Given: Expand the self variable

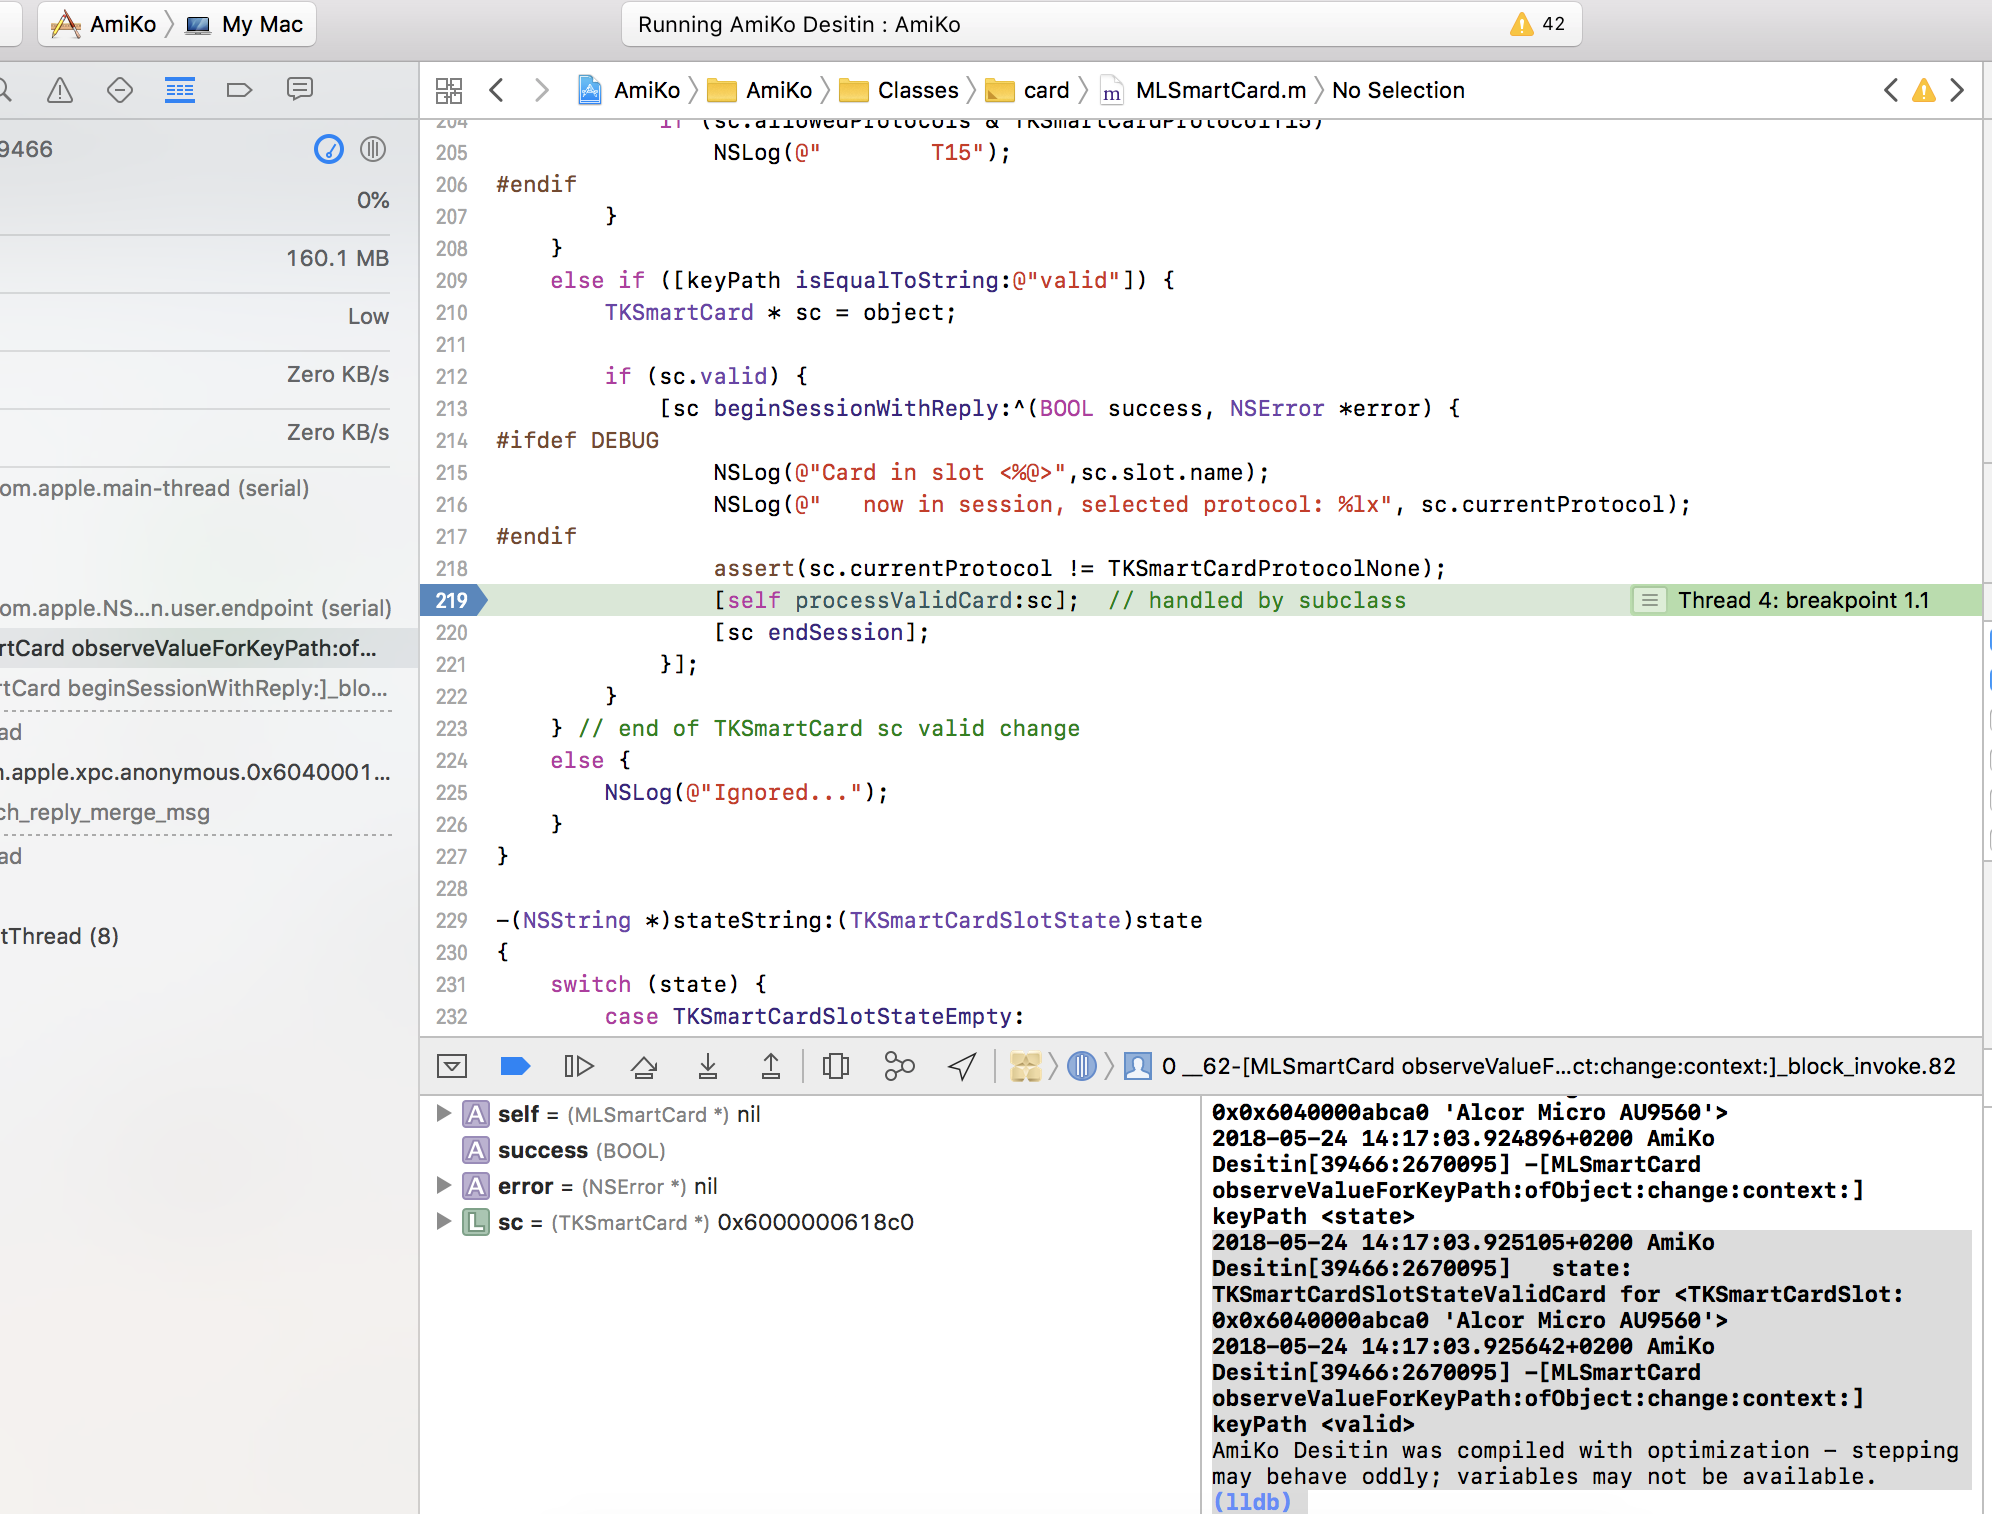Looking at the screenshot, I should [442, 1114].
